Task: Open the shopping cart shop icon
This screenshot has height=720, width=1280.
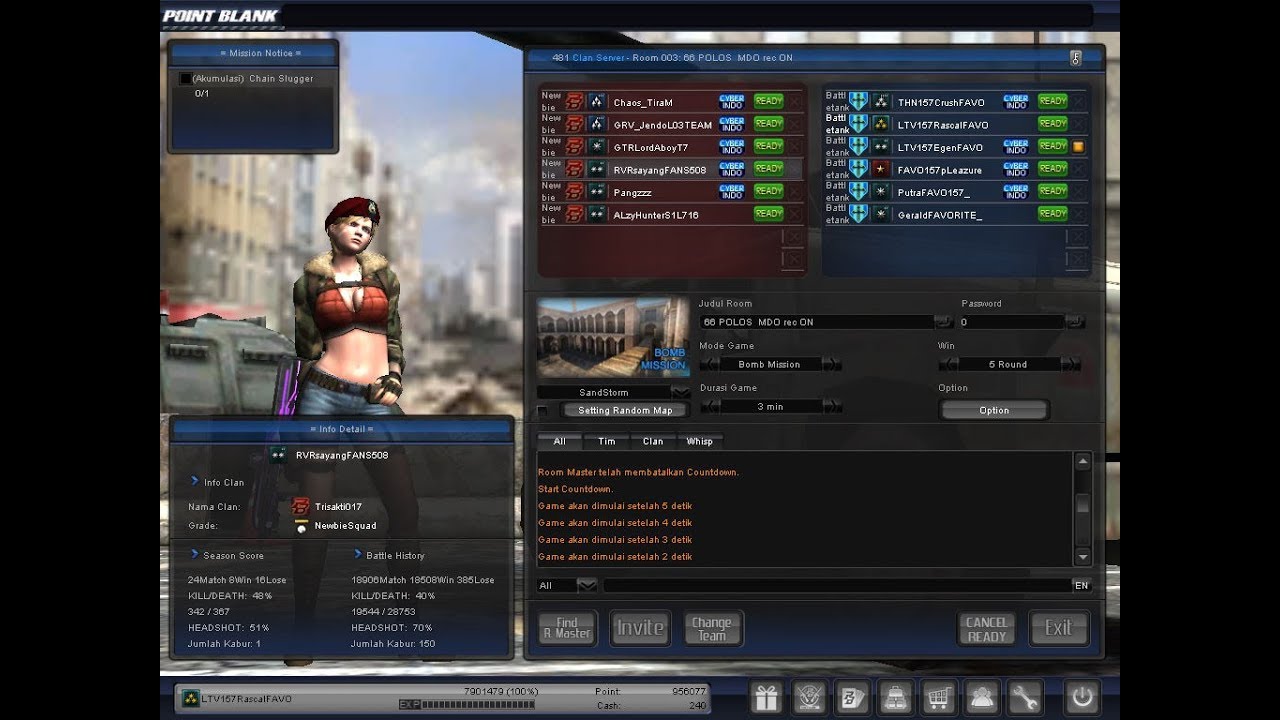Action: (x=938, y=696)
